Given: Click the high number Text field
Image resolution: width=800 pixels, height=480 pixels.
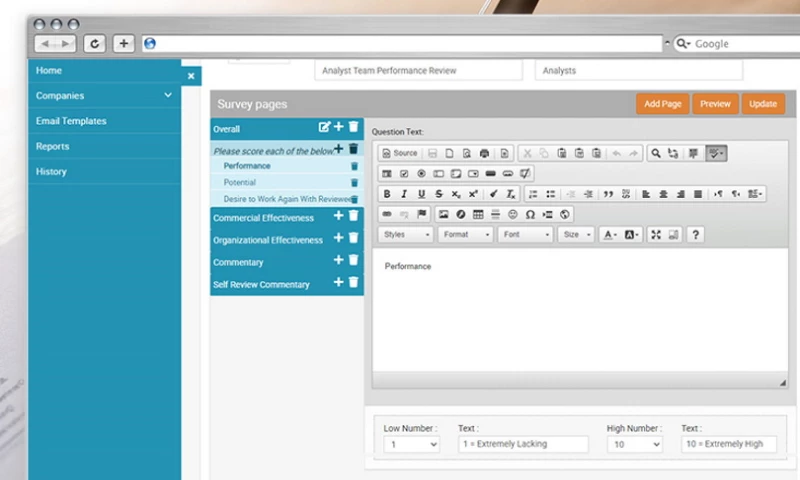Looking at the screenshot, I should (x=729, y=444).
